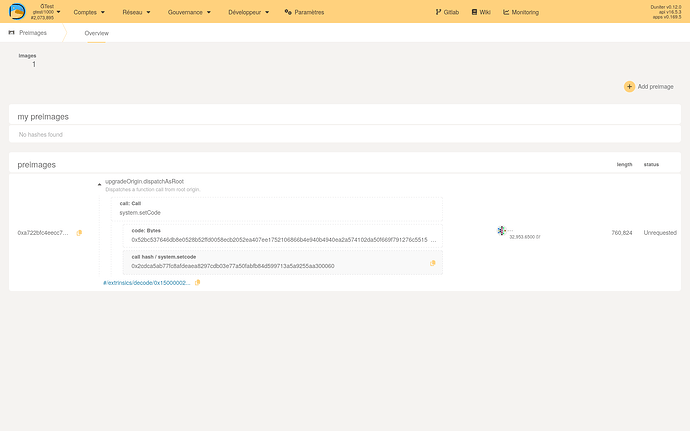Click the chain logo in top-left corner
Screen dimensions: 690x431
point(18,11)
